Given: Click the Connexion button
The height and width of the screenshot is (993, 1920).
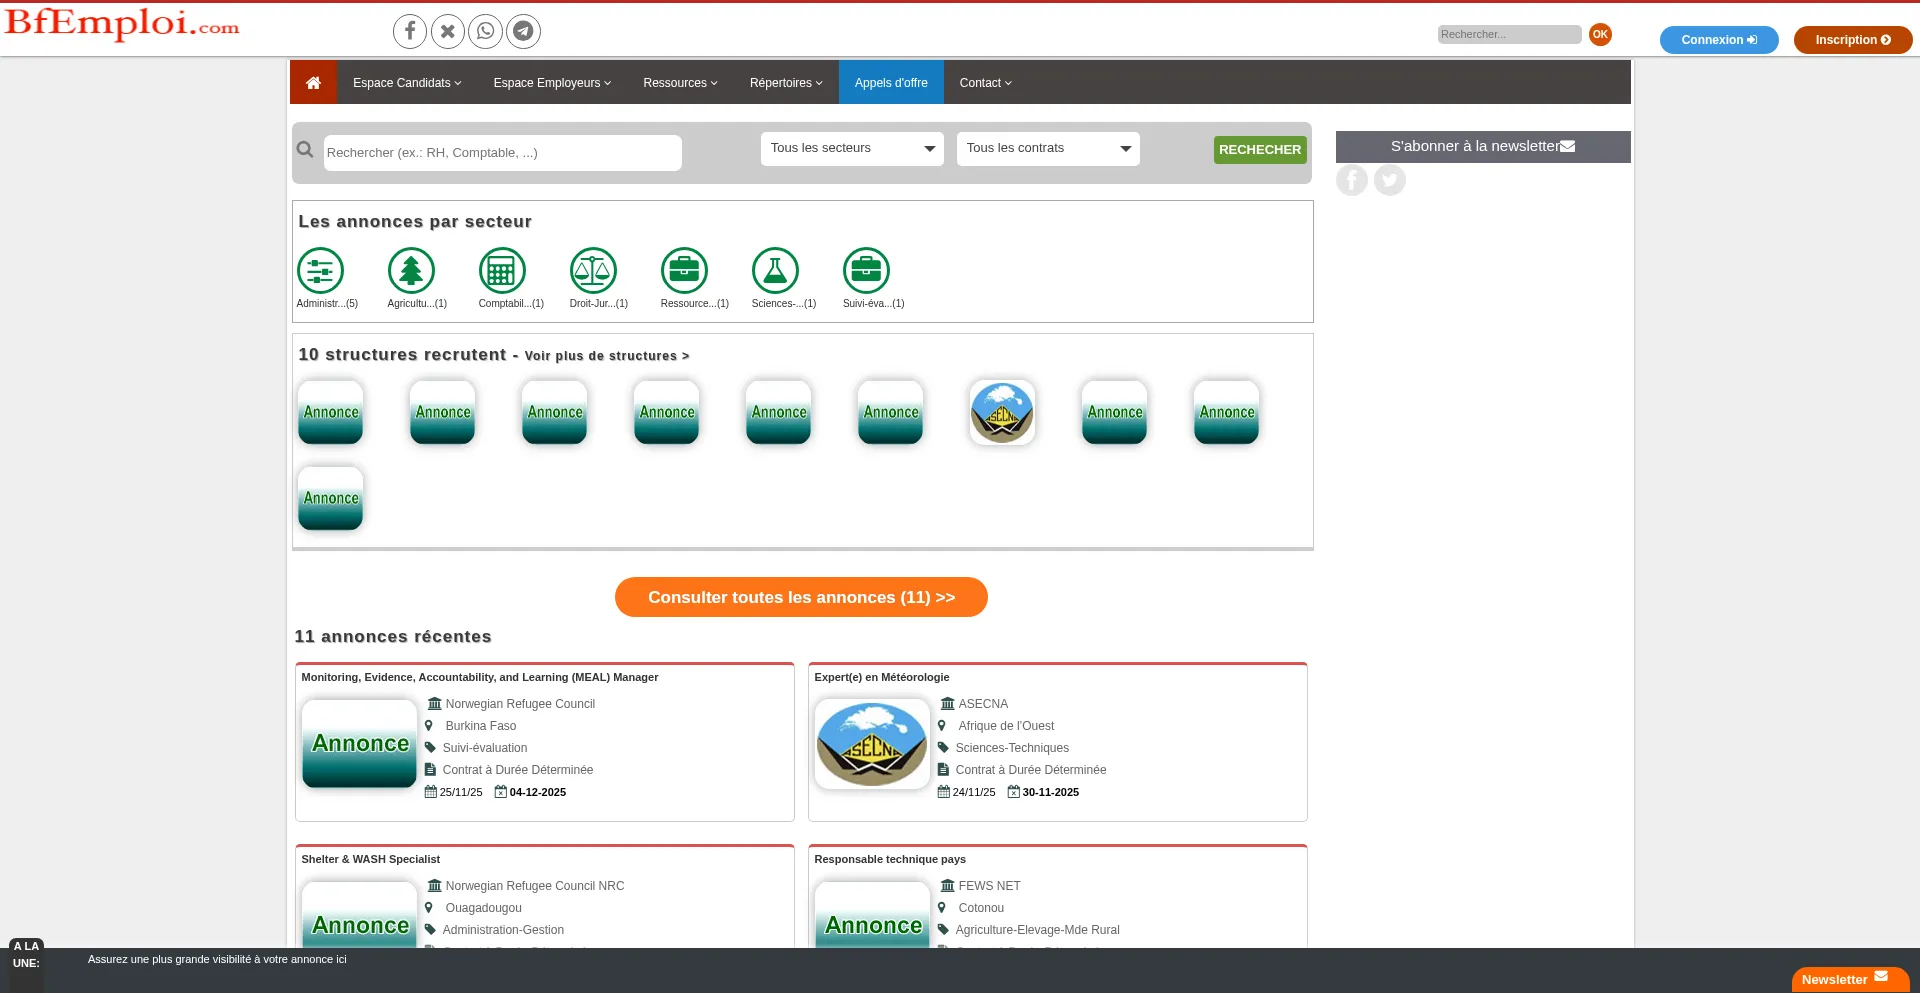Looking at the screenshot, I should 1718,40.
